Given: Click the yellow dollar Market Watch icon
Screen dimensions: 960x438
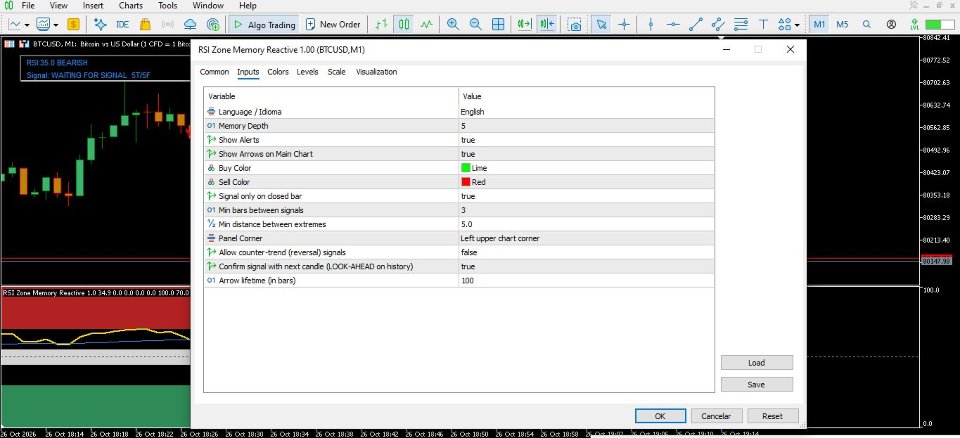Looking at the screenshot, I should click(73, 25).
